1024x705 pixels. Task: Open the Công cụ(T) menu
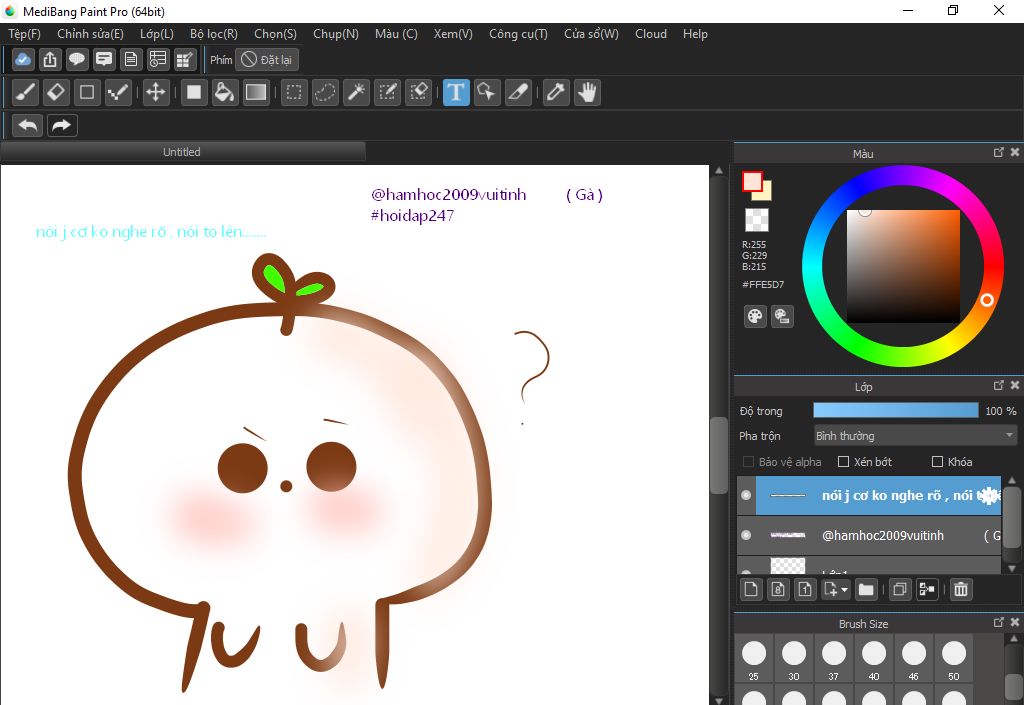coord(519,34)
